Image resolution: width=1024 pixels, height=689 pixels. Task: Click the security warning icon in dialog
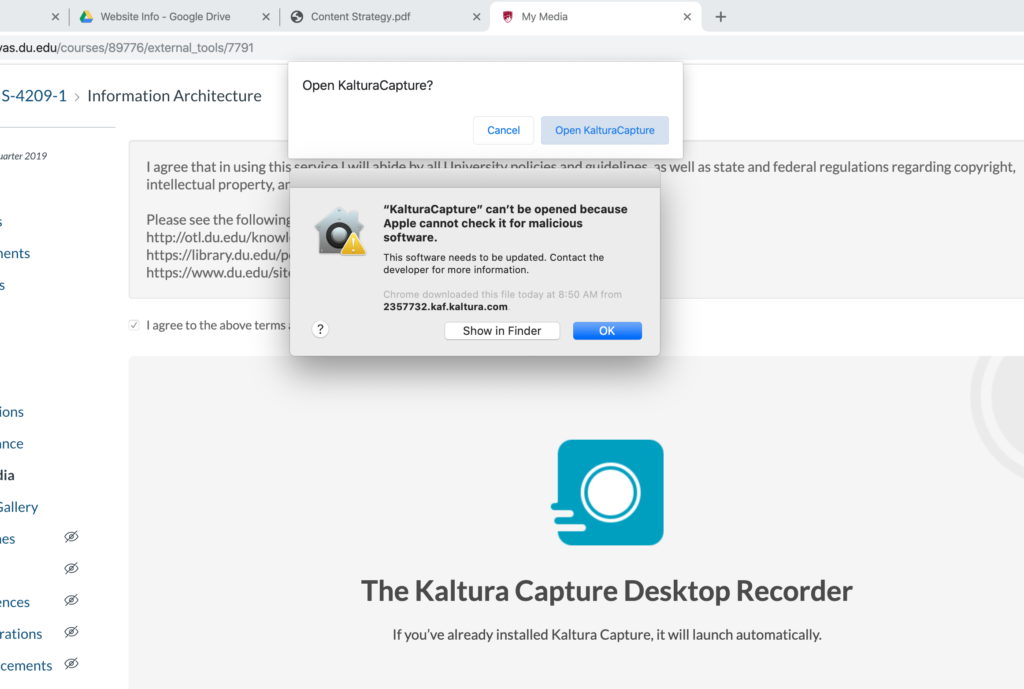(x=339, y=232)
